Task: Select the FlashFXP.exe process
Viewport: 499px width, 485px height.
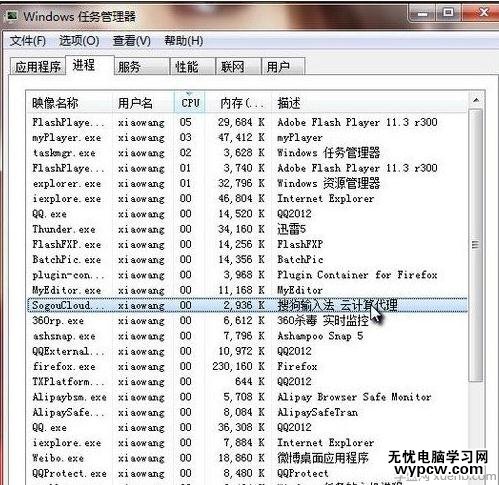Action: [247, 244]
